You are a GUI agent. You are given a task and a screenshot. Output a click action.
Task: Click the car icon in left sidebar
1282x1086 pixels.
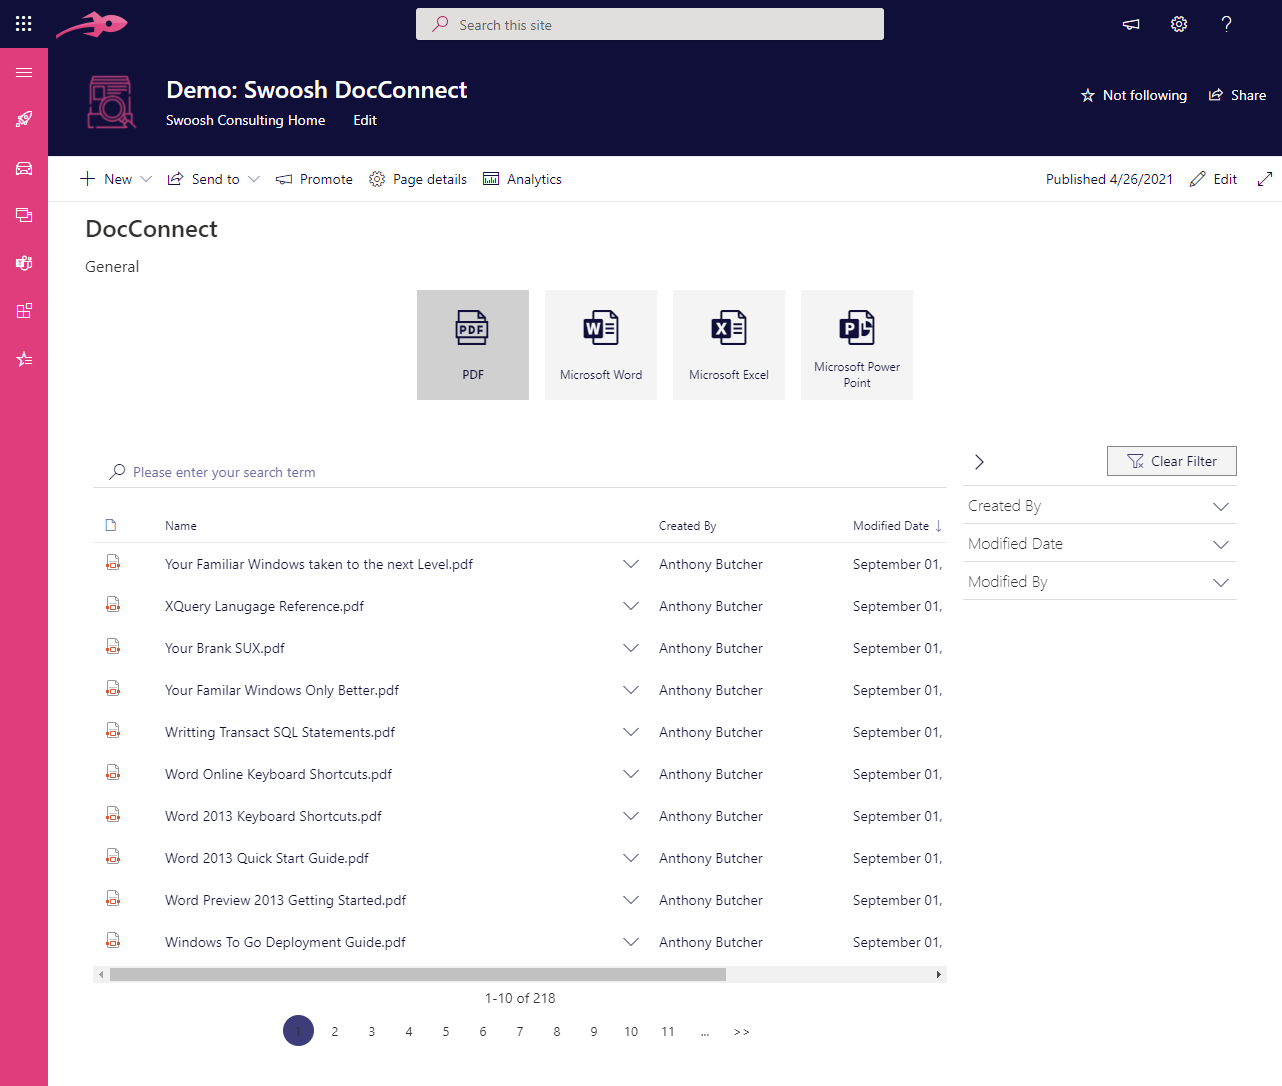24,168
